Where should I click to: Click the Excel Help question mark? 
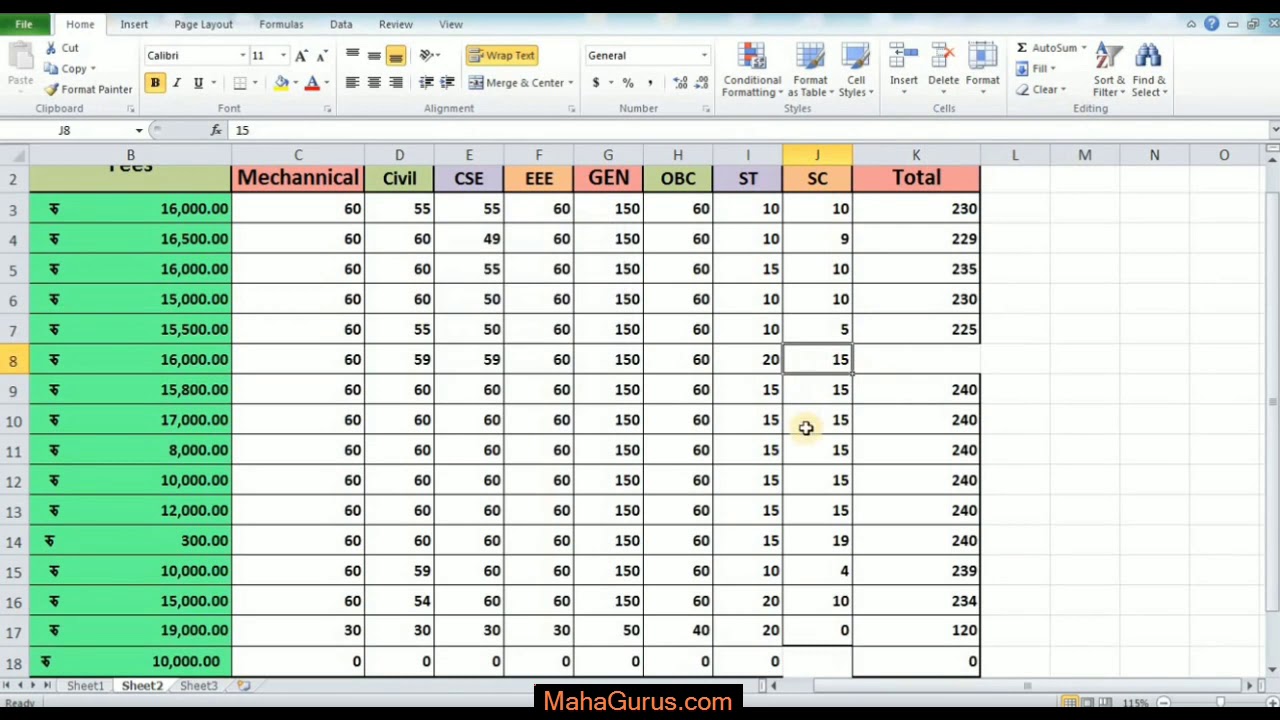tap(1212, 24)
